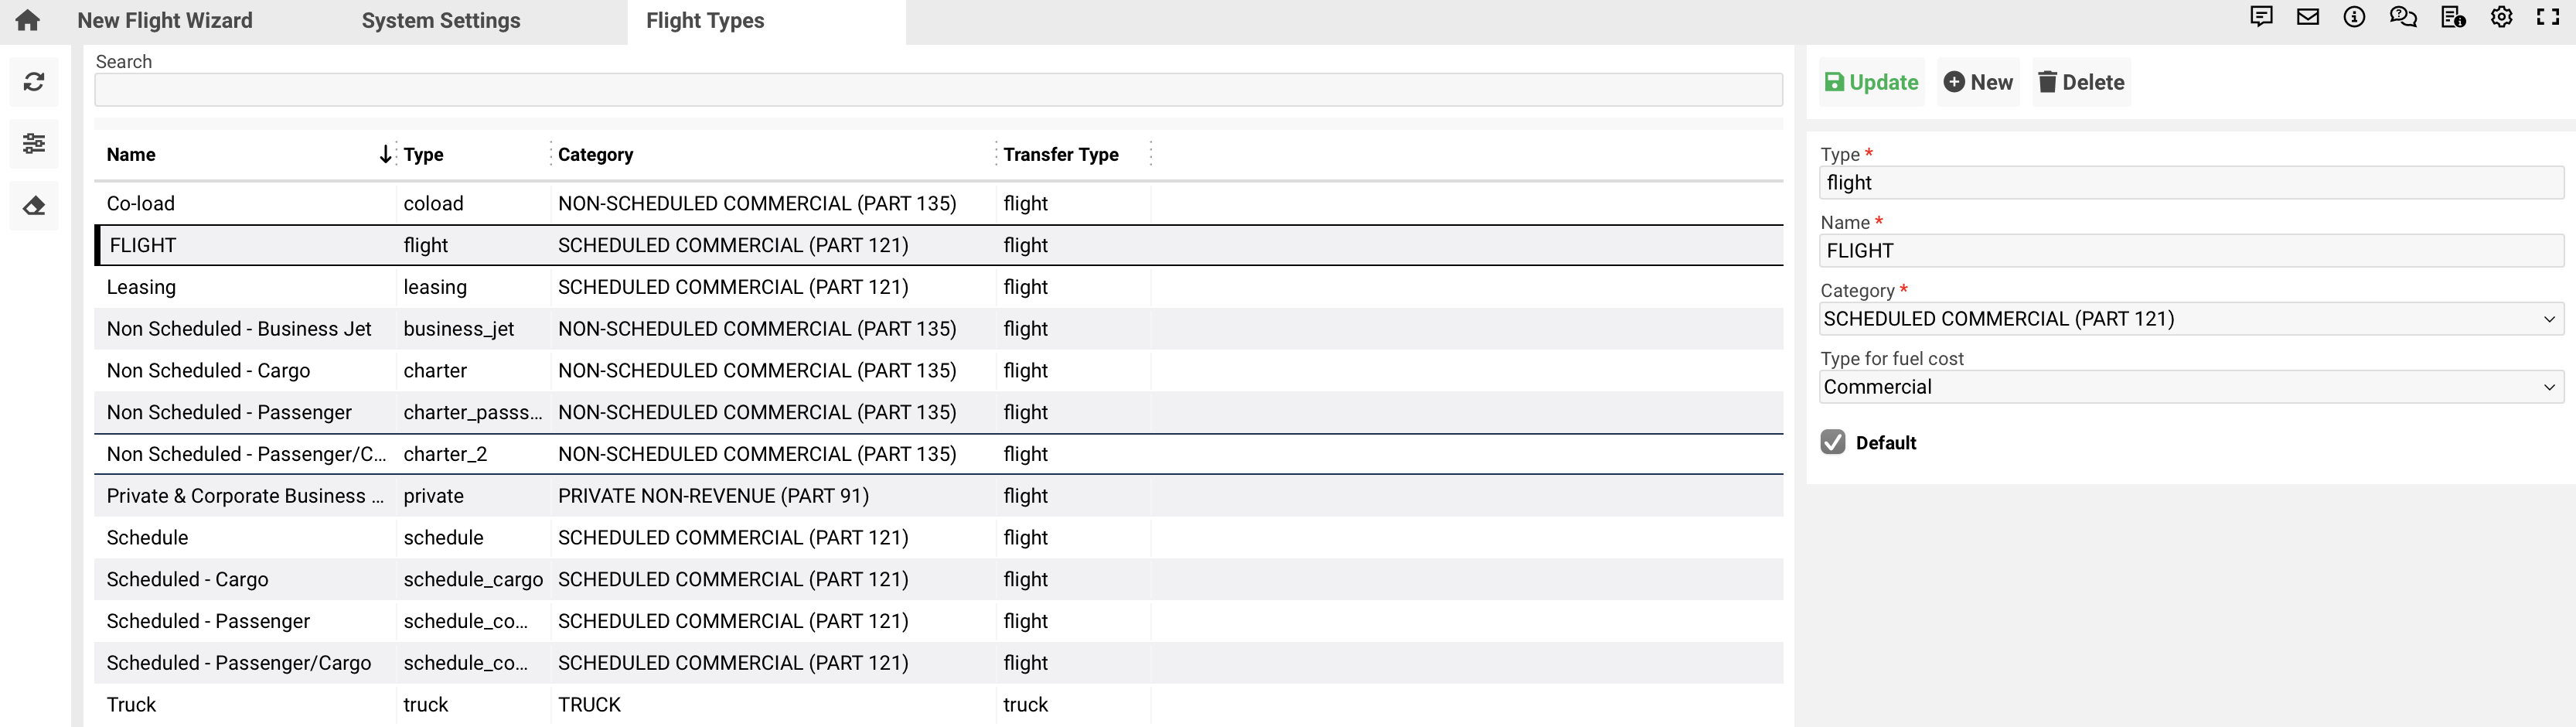The height and width of the screenshot is (727, 2576).
Task: Expand the Category dropdown
Action: click(2190, 319)
